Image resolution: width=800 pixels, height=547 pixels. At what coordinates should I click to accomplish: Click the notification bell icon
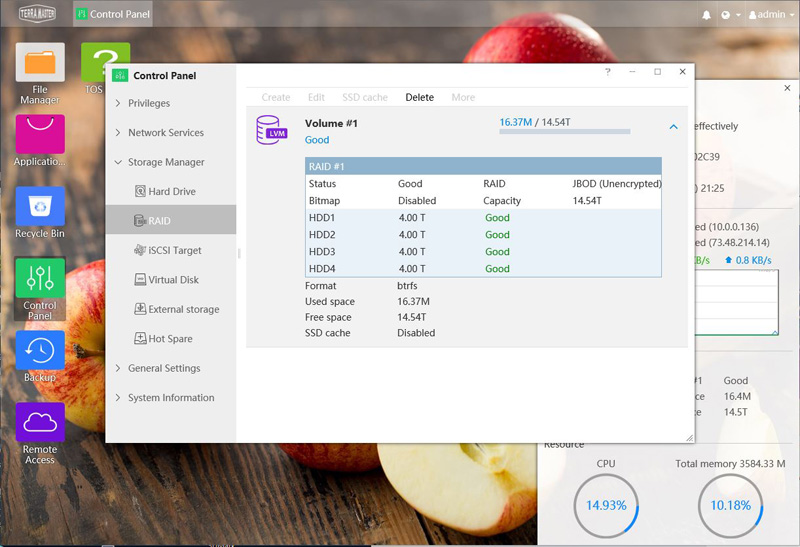pyautogui.click(x=707, y=15)
